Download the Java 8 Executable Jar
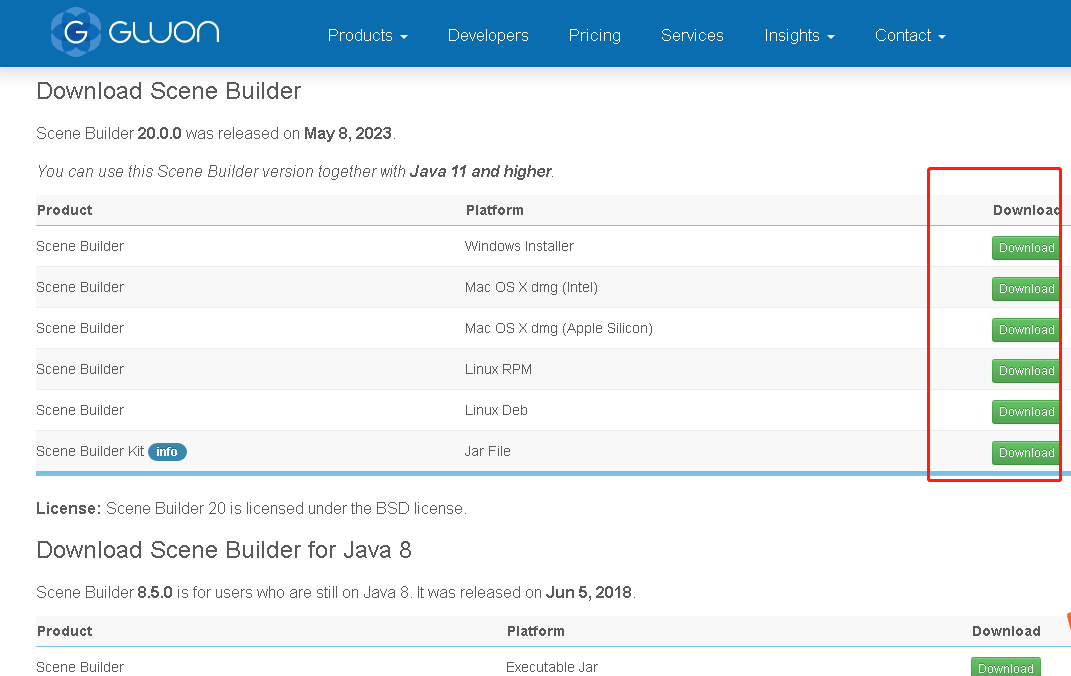1071x676 pixels. 1005,668
